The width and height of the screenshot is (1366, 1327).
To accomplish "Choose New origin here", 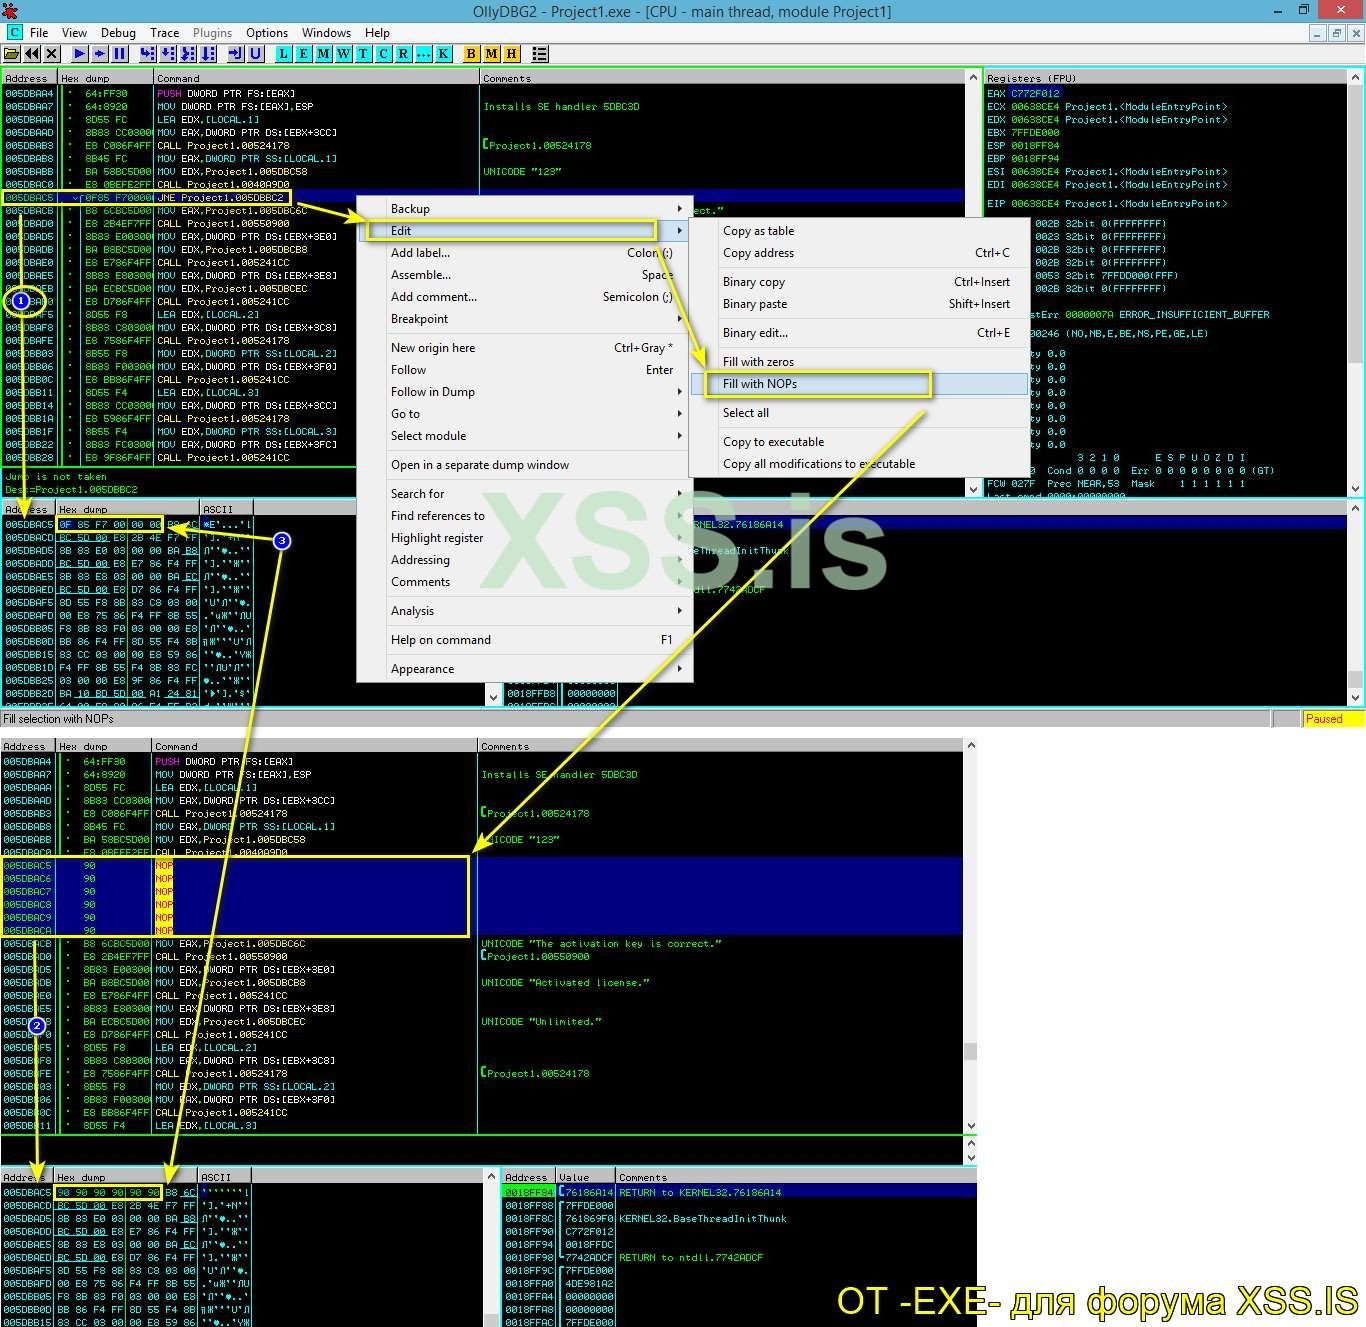I will point(525,348).
